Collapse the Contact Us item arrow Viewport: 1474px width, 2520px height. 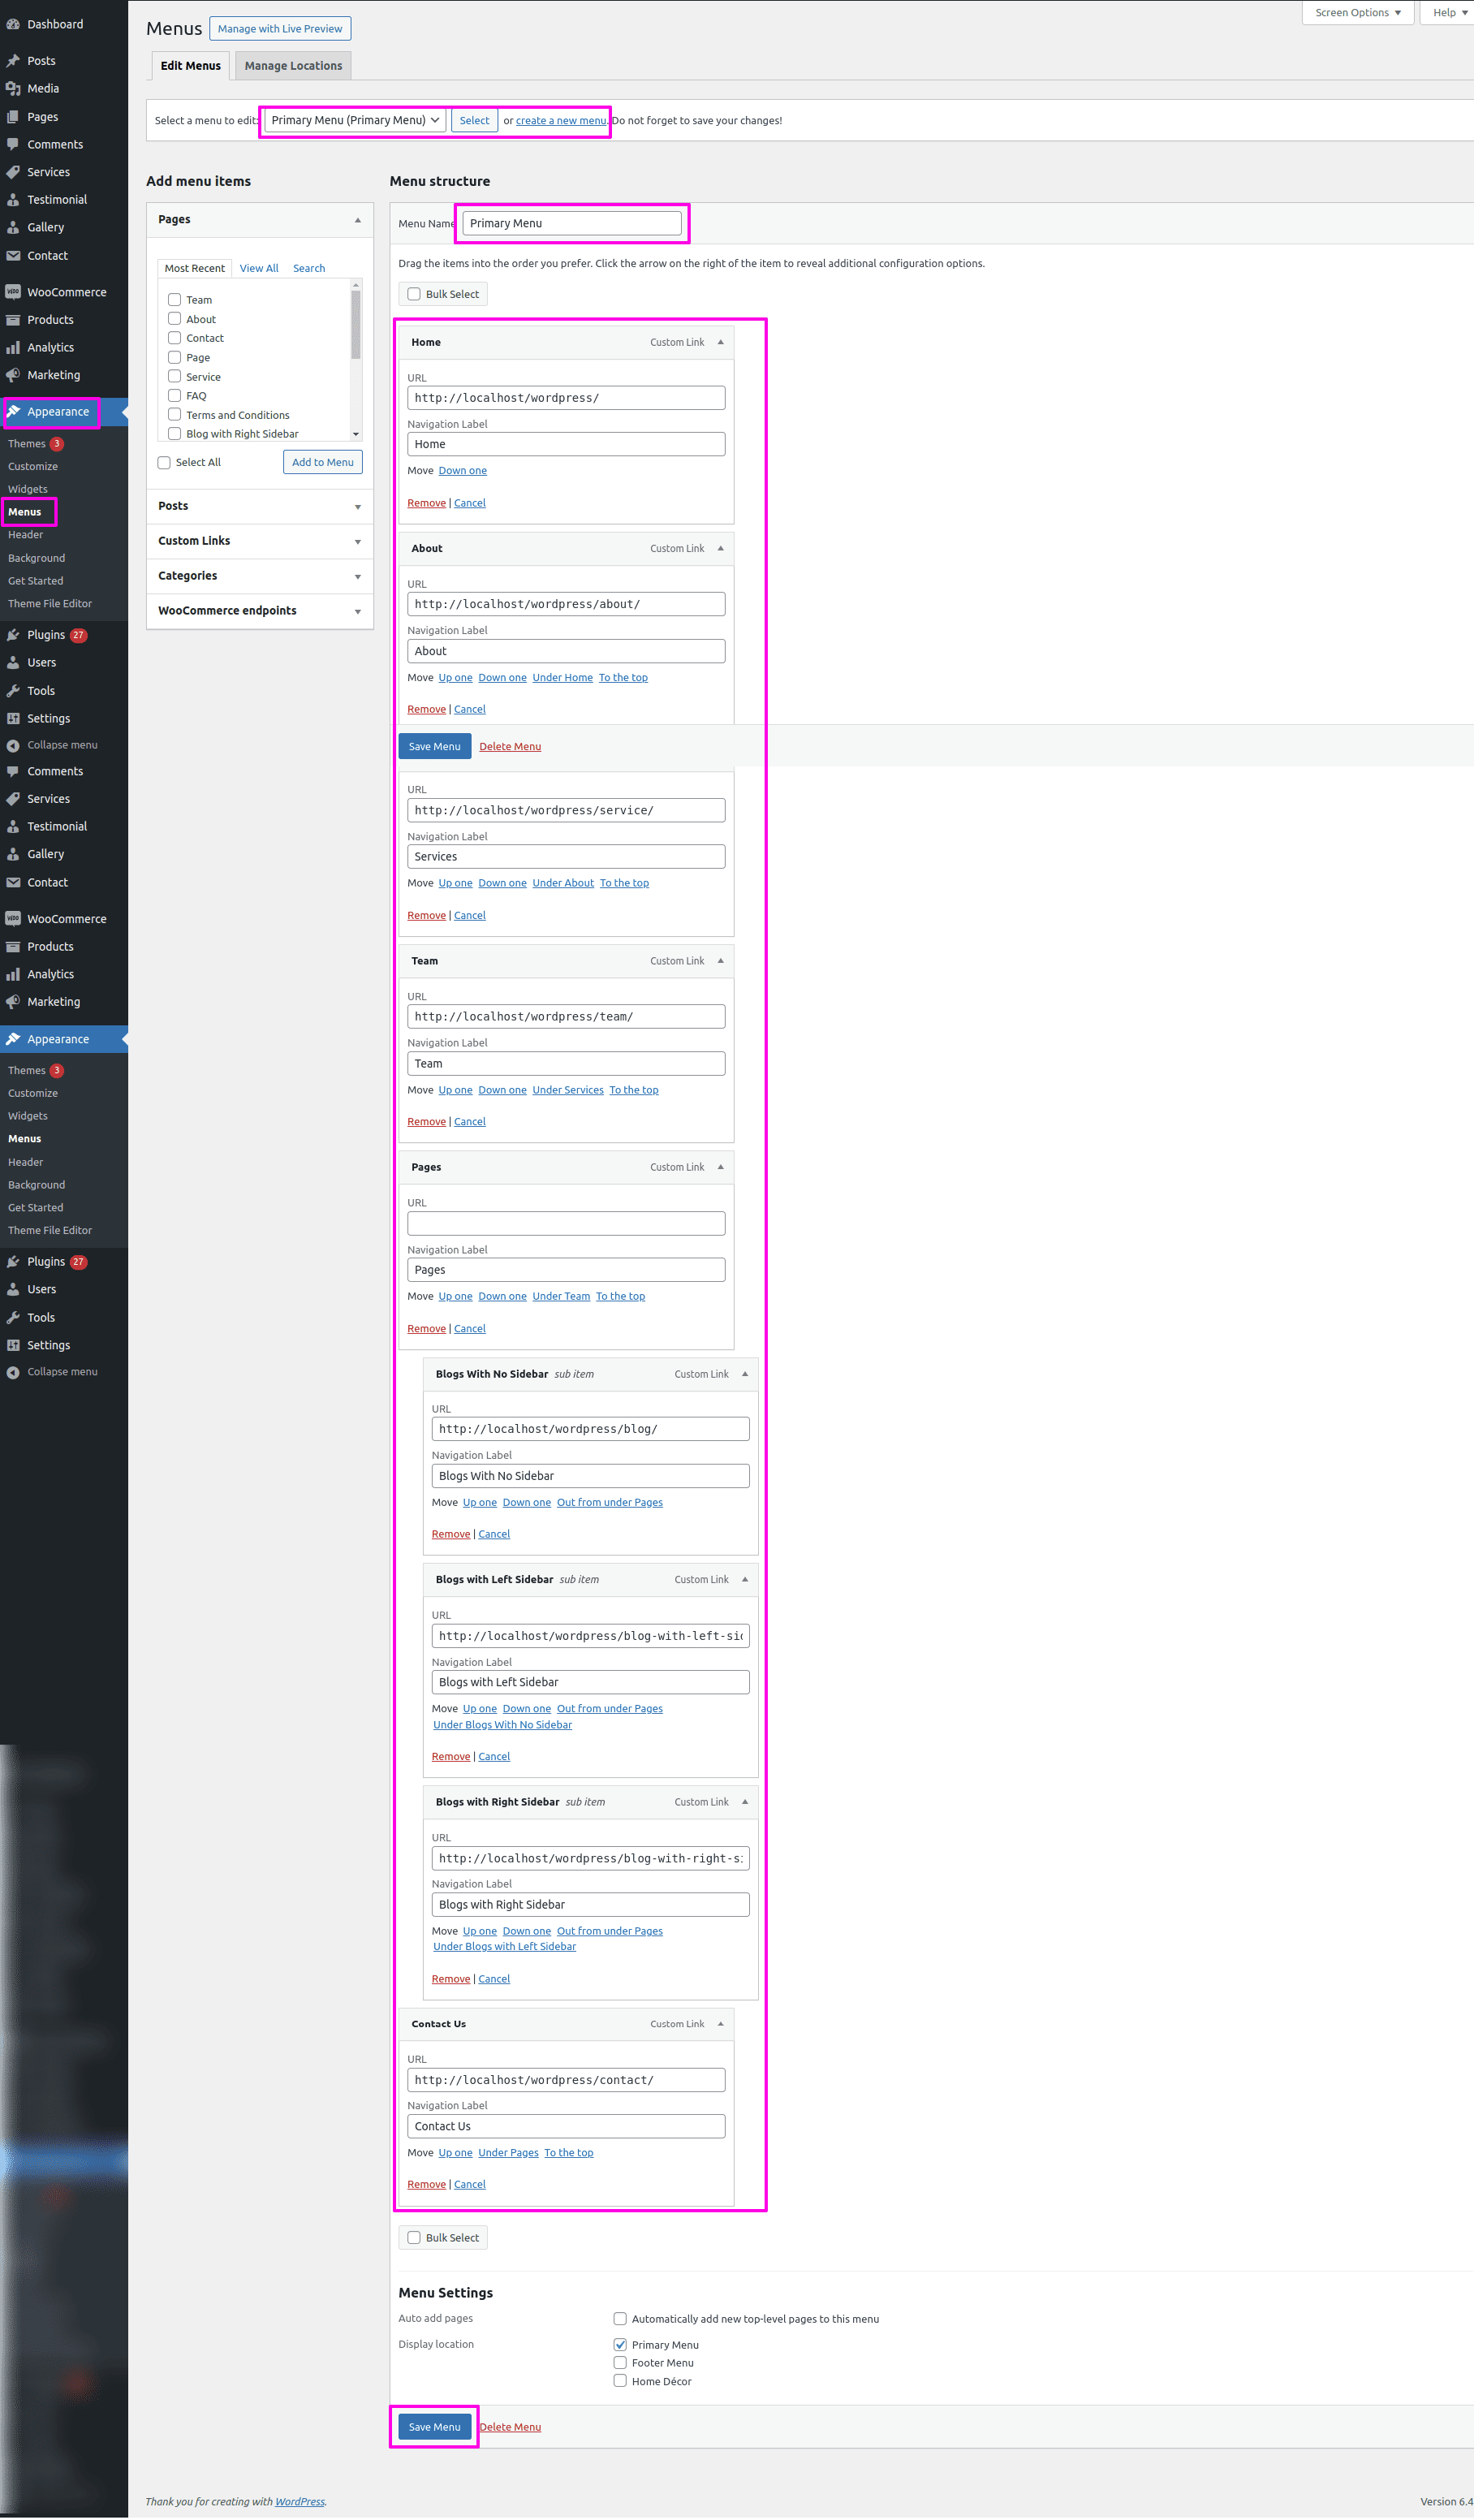pos(720,2023)
